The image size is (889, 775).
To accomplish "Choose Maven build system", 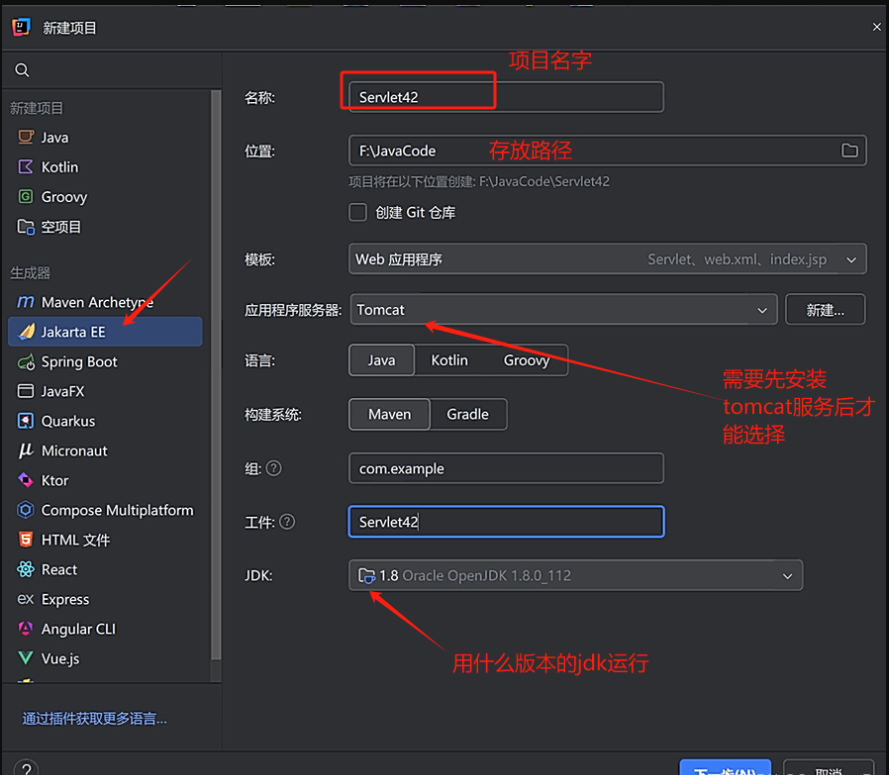I will point(390,414).
